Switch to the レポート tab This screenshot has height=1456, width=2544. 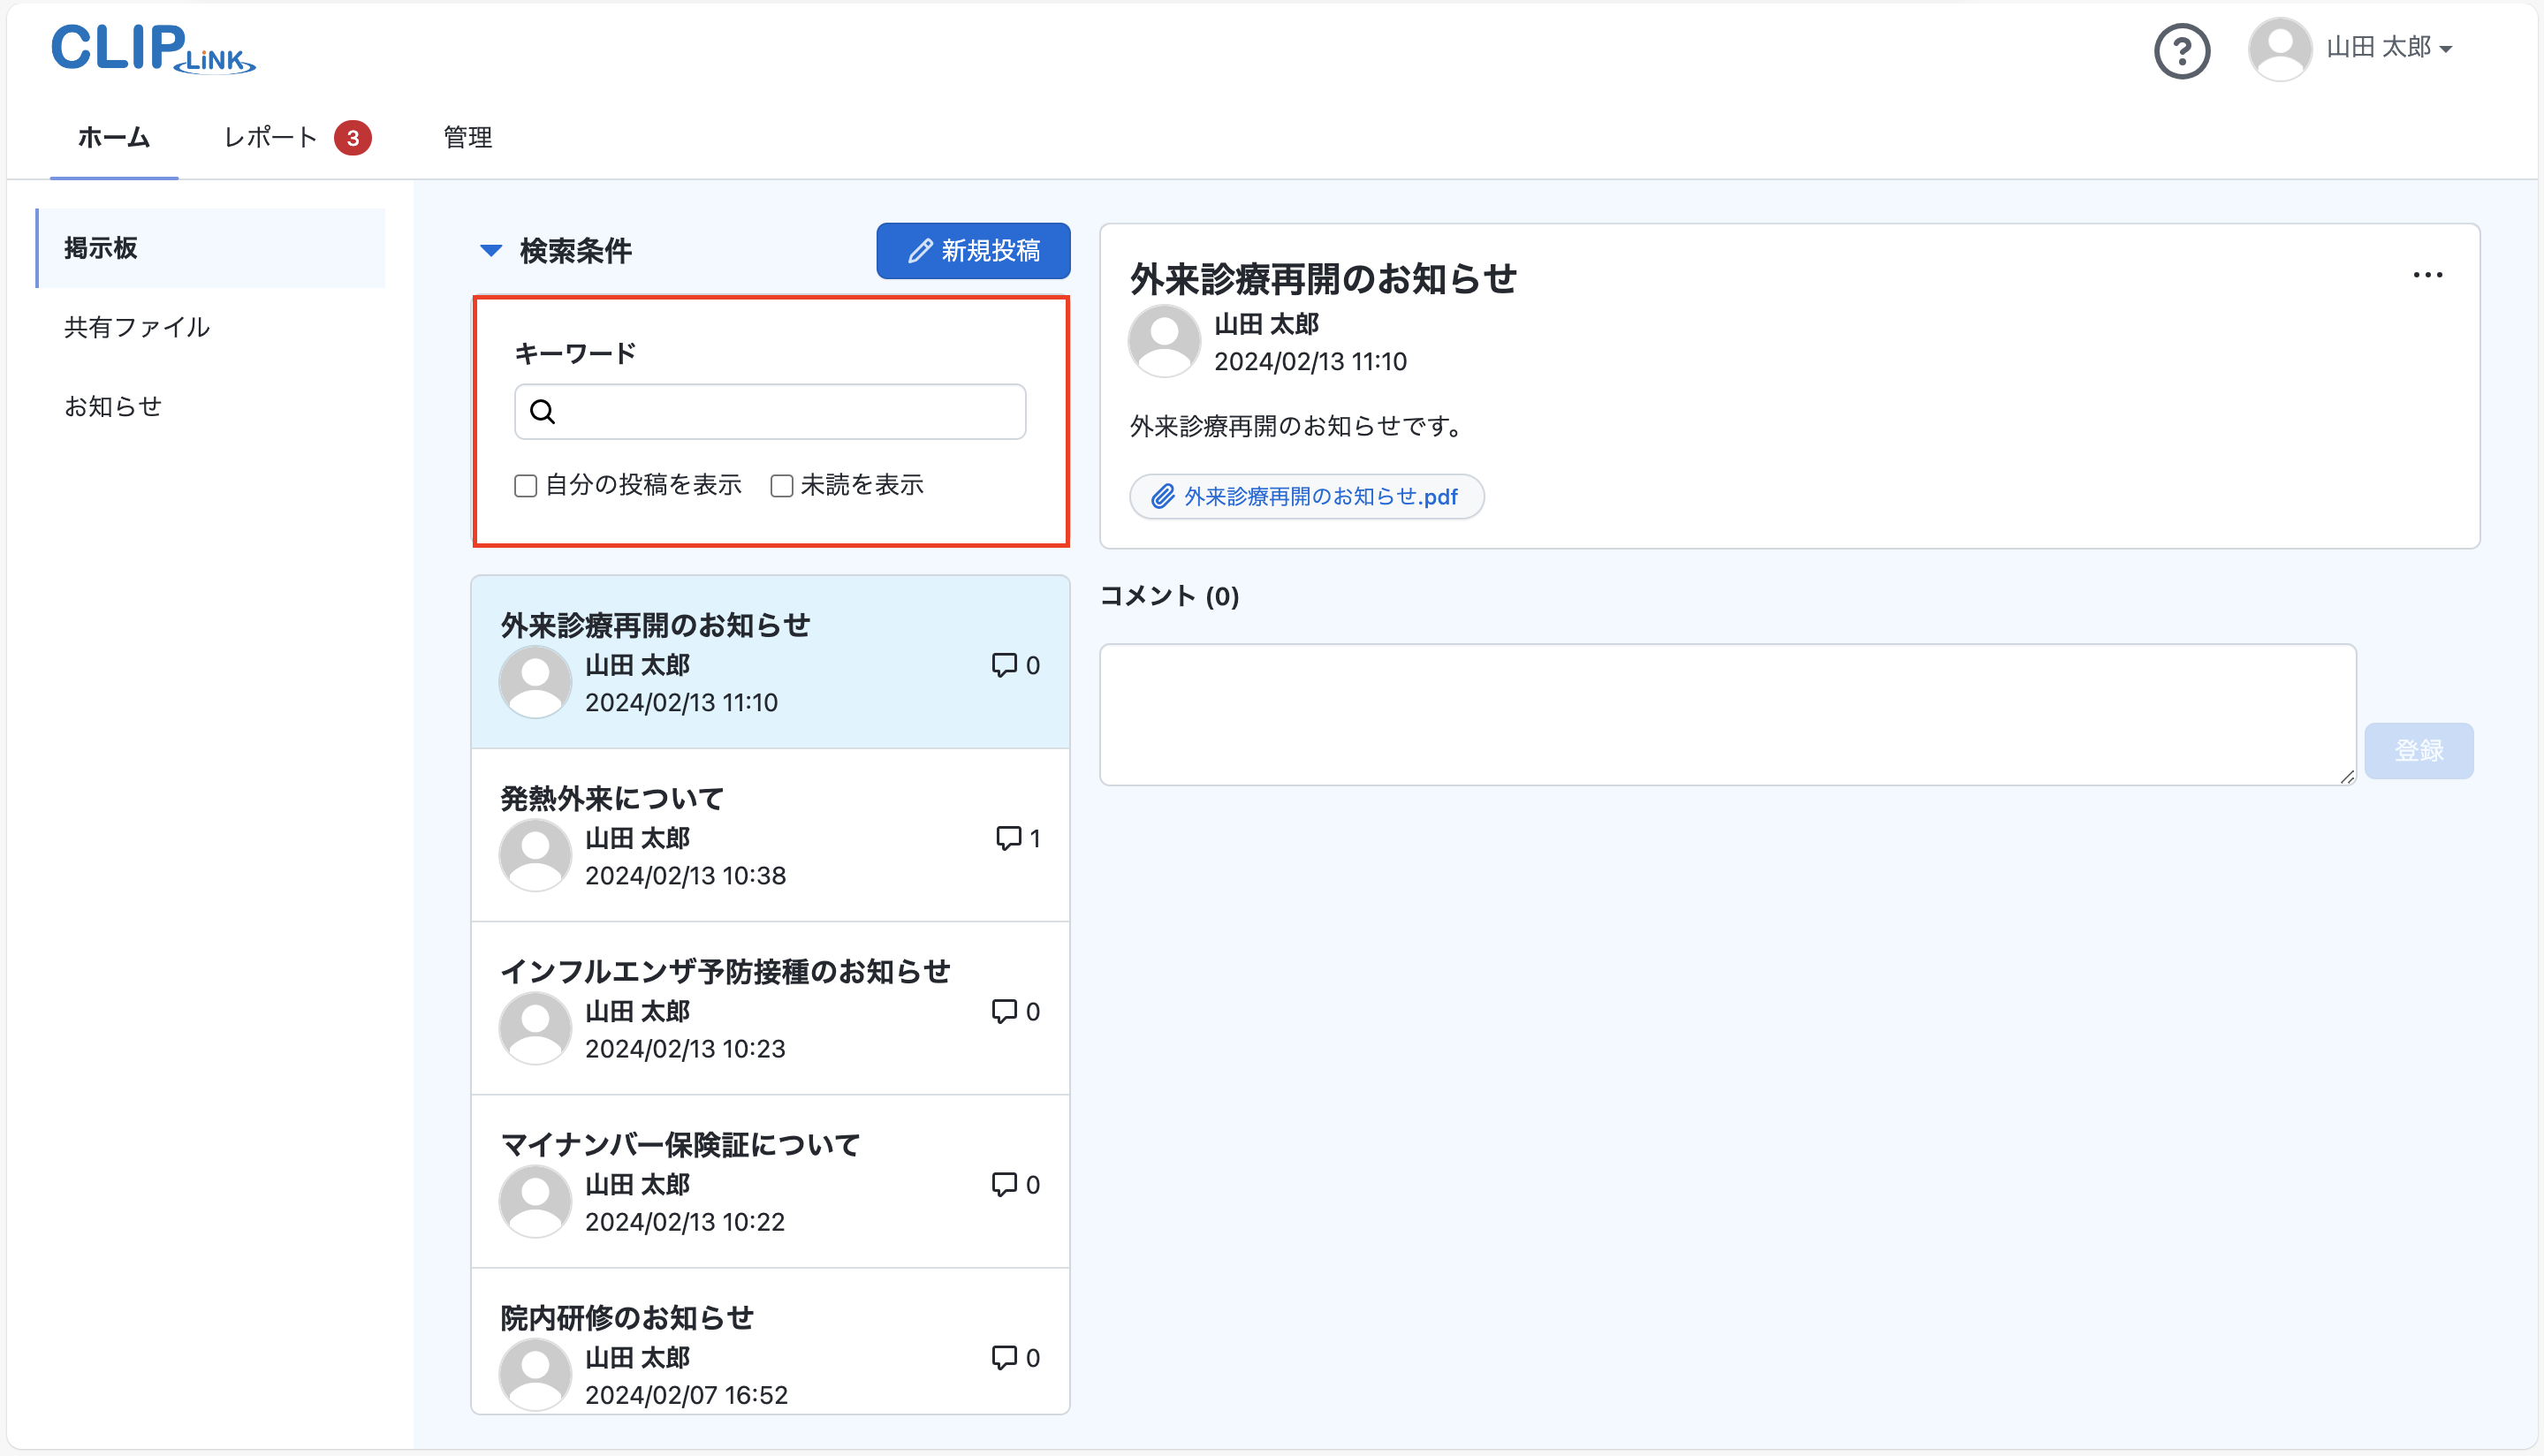coord(270,137)
